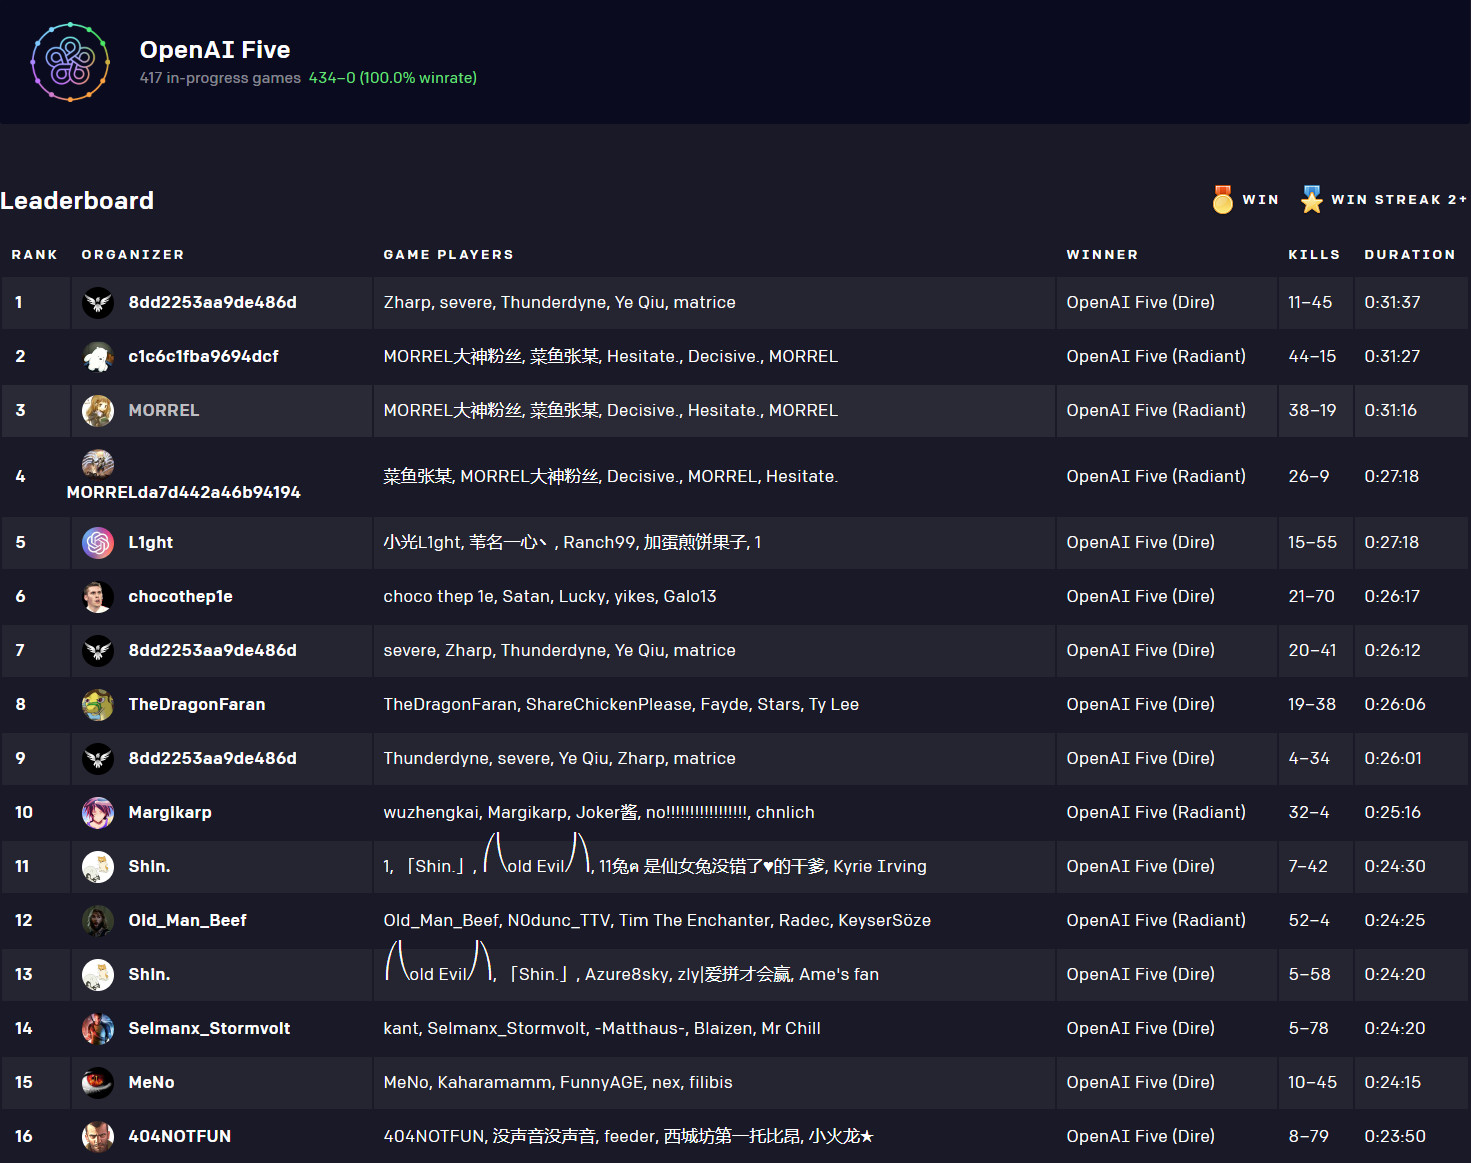
Task: Click MORREL's avatar in rank 3
Action: 98,411
